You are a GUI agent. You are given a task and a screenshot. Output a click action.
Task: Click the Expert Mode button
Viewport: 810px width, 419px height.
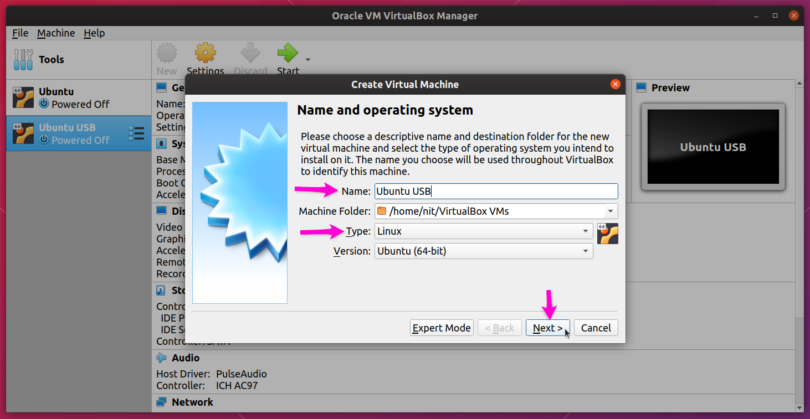click(442, 328)
